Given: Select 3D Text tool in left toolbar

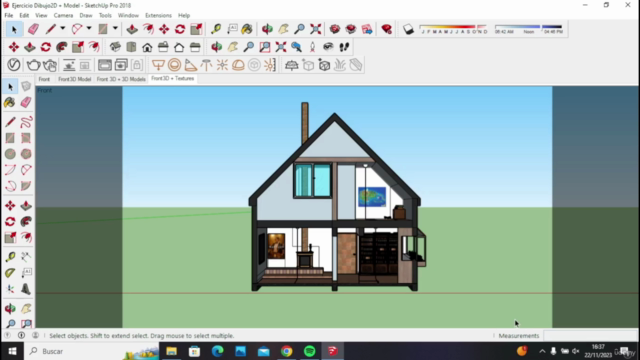Looking at the screenshot, I should [x=26, y=289].
